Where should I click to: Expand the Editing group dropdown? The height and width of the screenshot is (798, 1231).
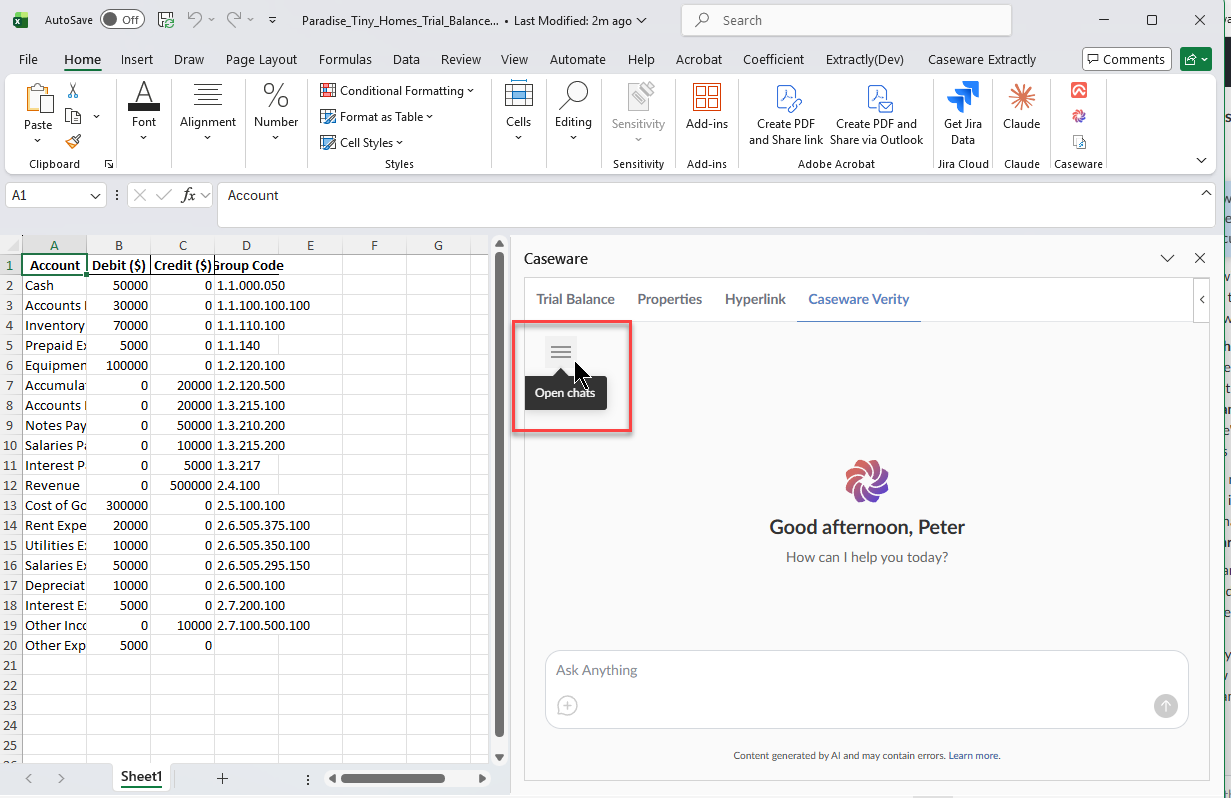[x=573, y=138]
